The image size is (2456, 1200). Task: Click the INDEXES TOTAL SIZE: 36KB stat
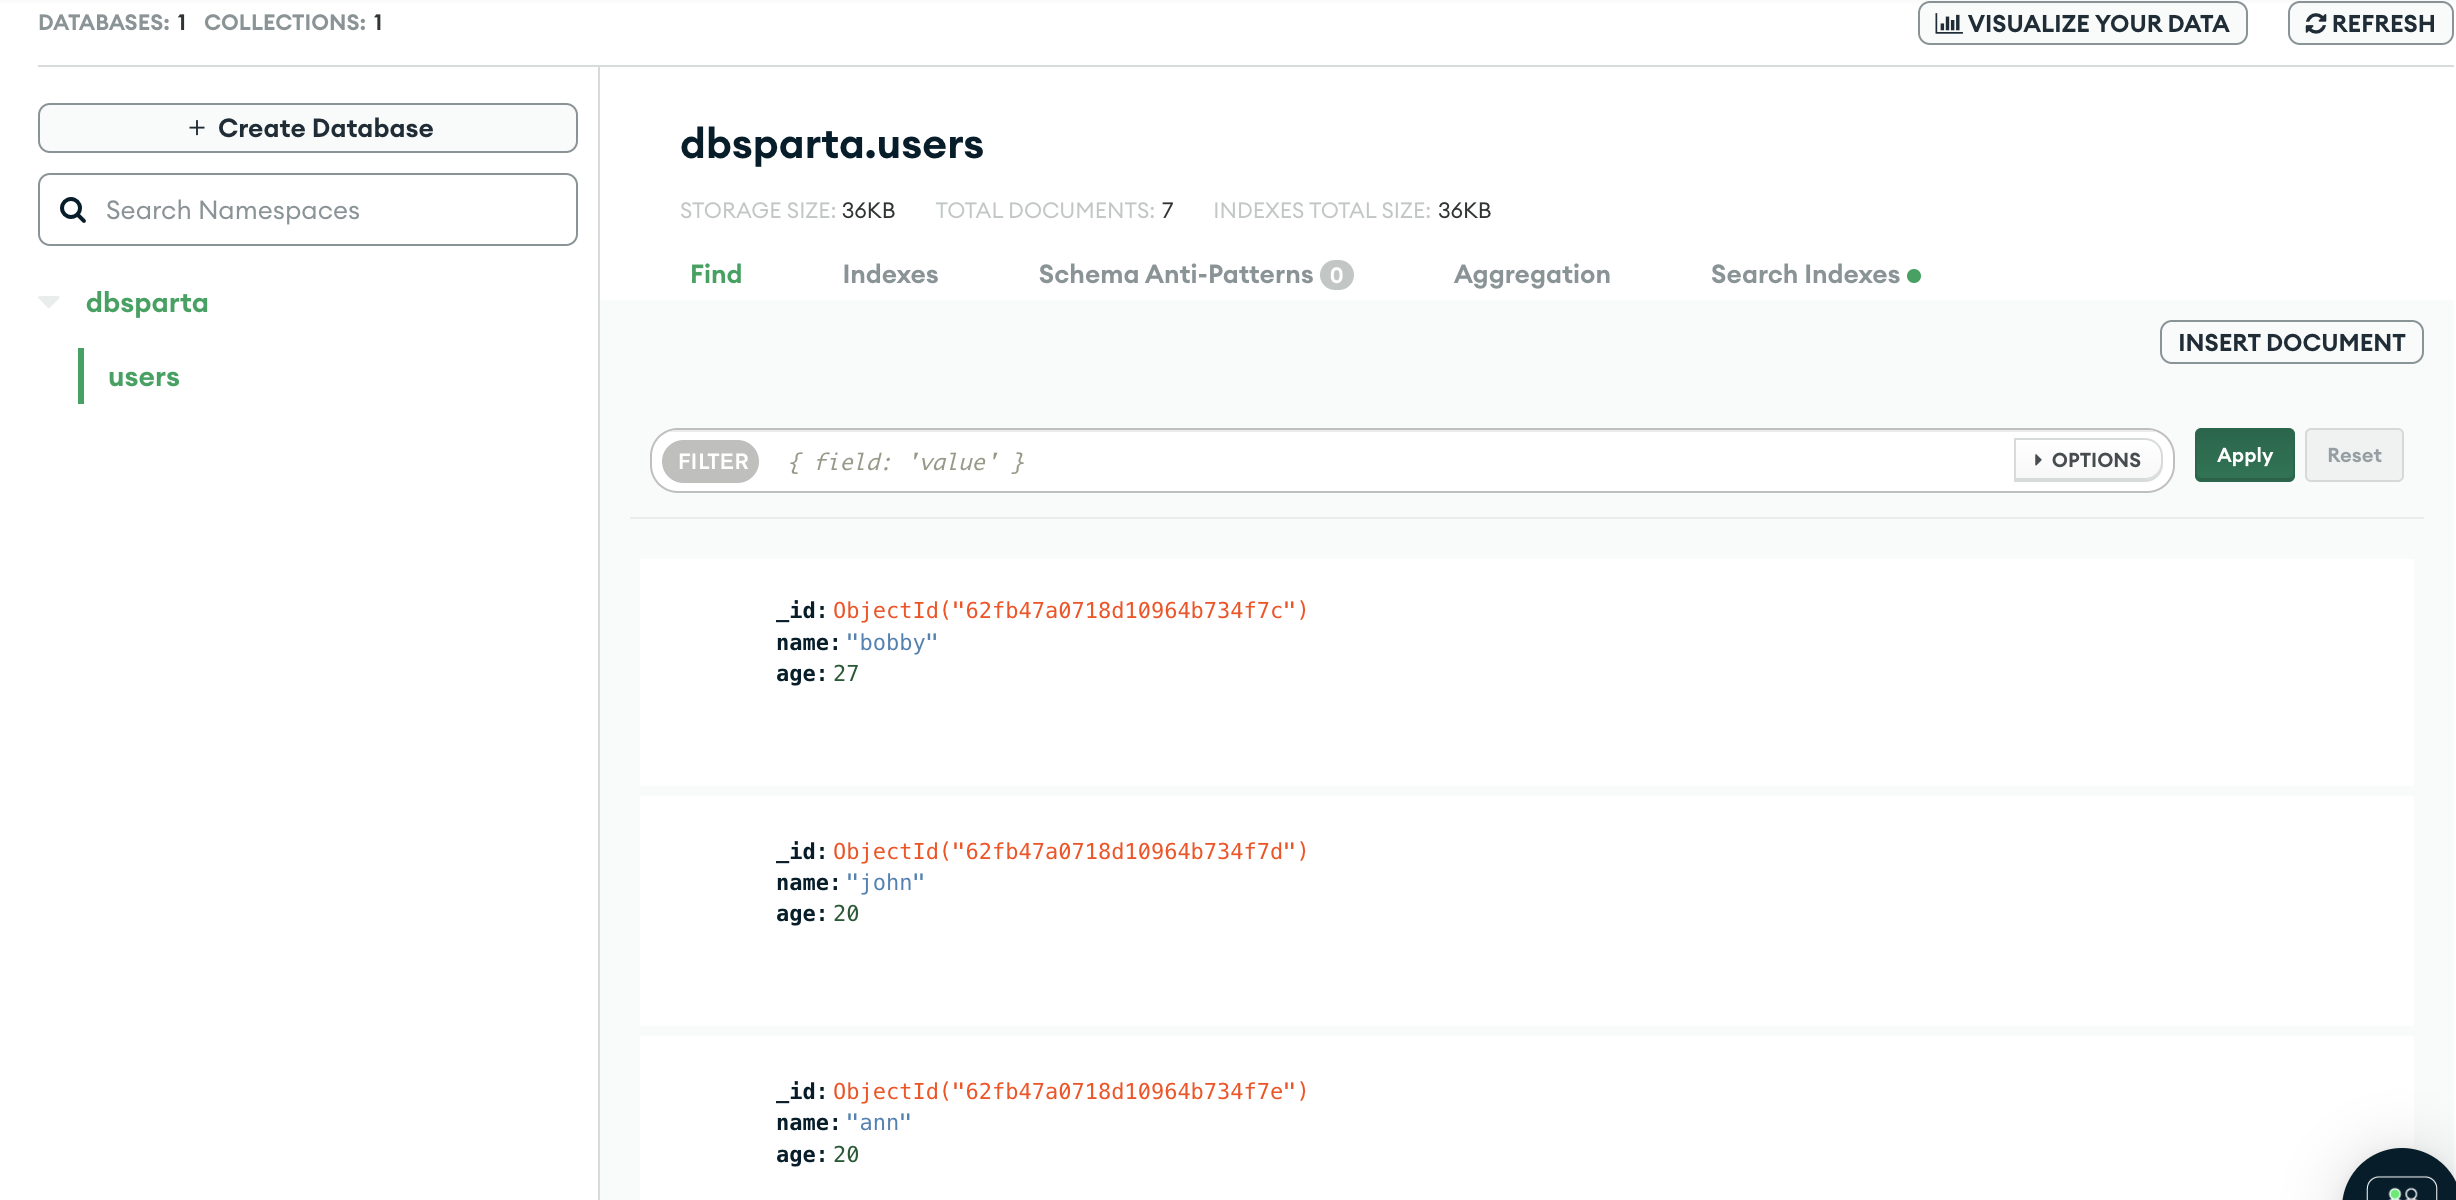point(1352,210)
